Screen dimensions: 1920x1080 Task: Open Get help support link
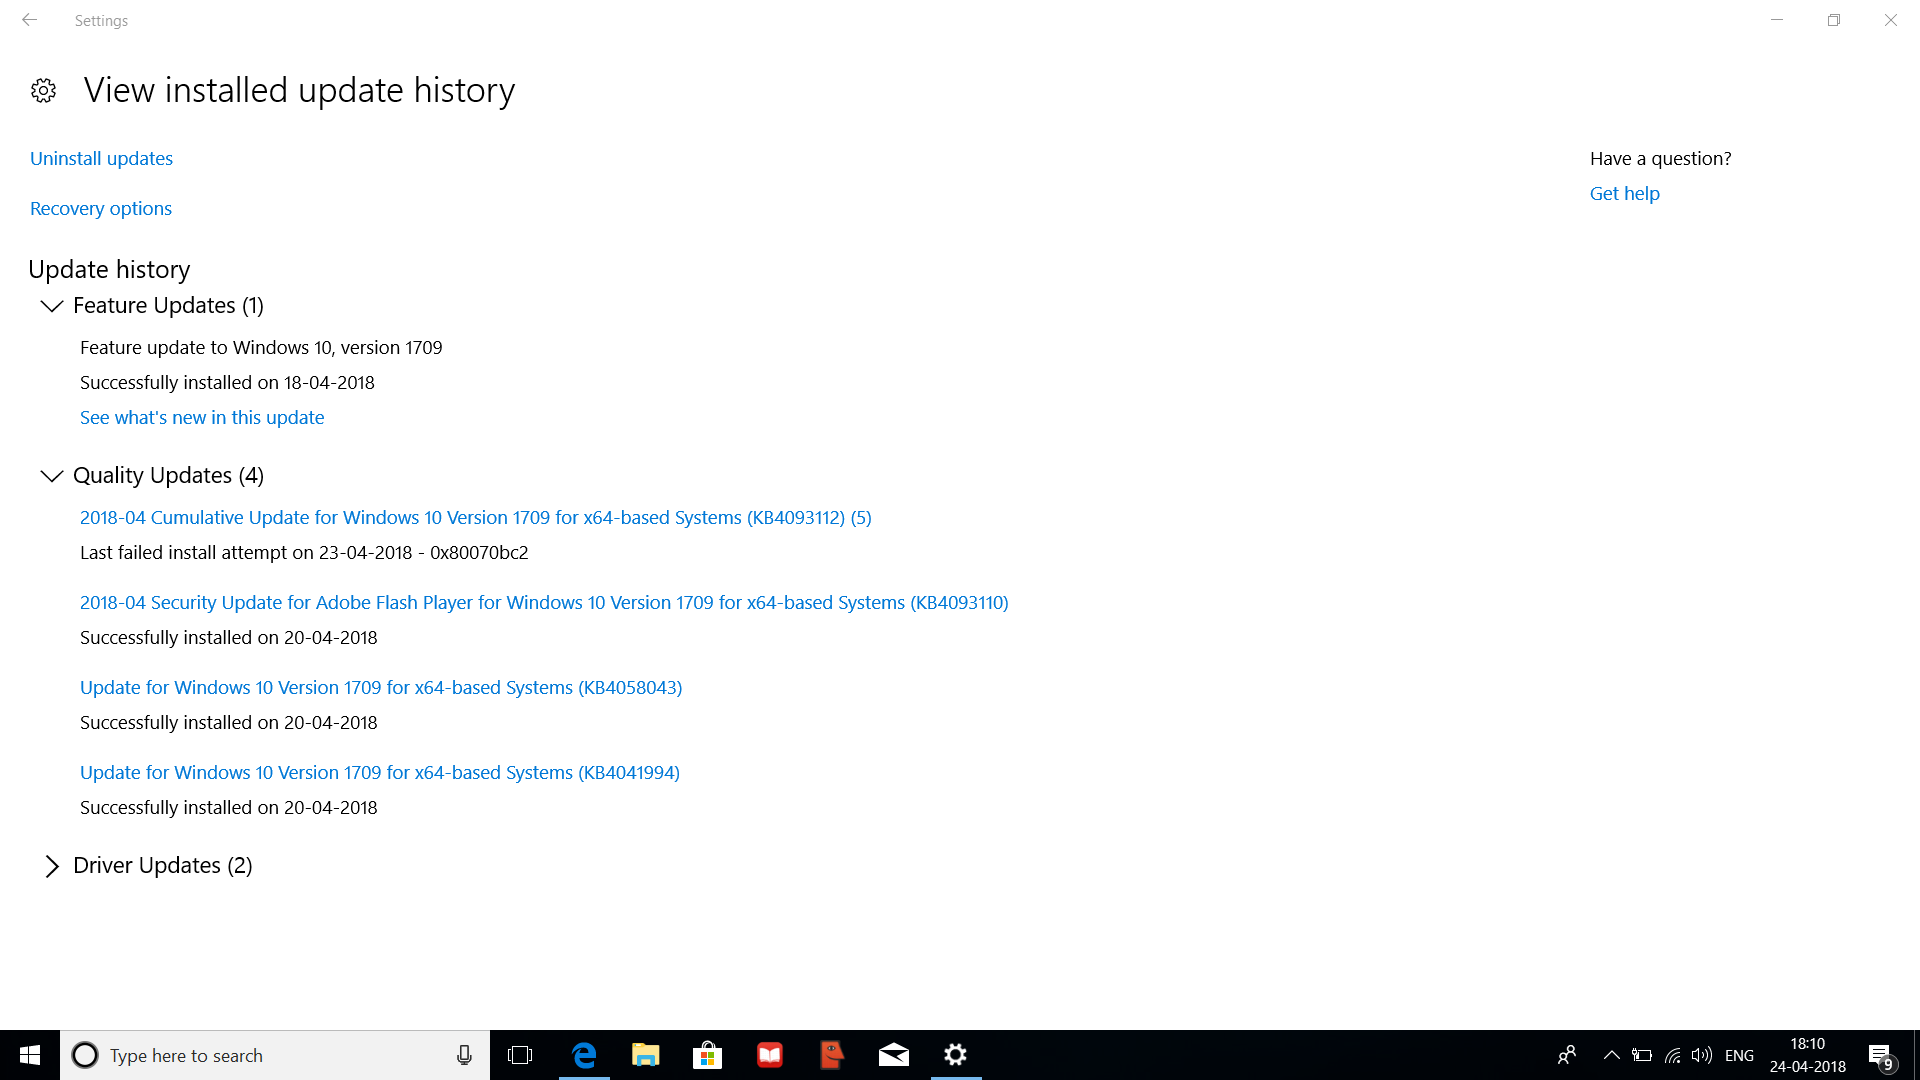(x=1625, y=193)
